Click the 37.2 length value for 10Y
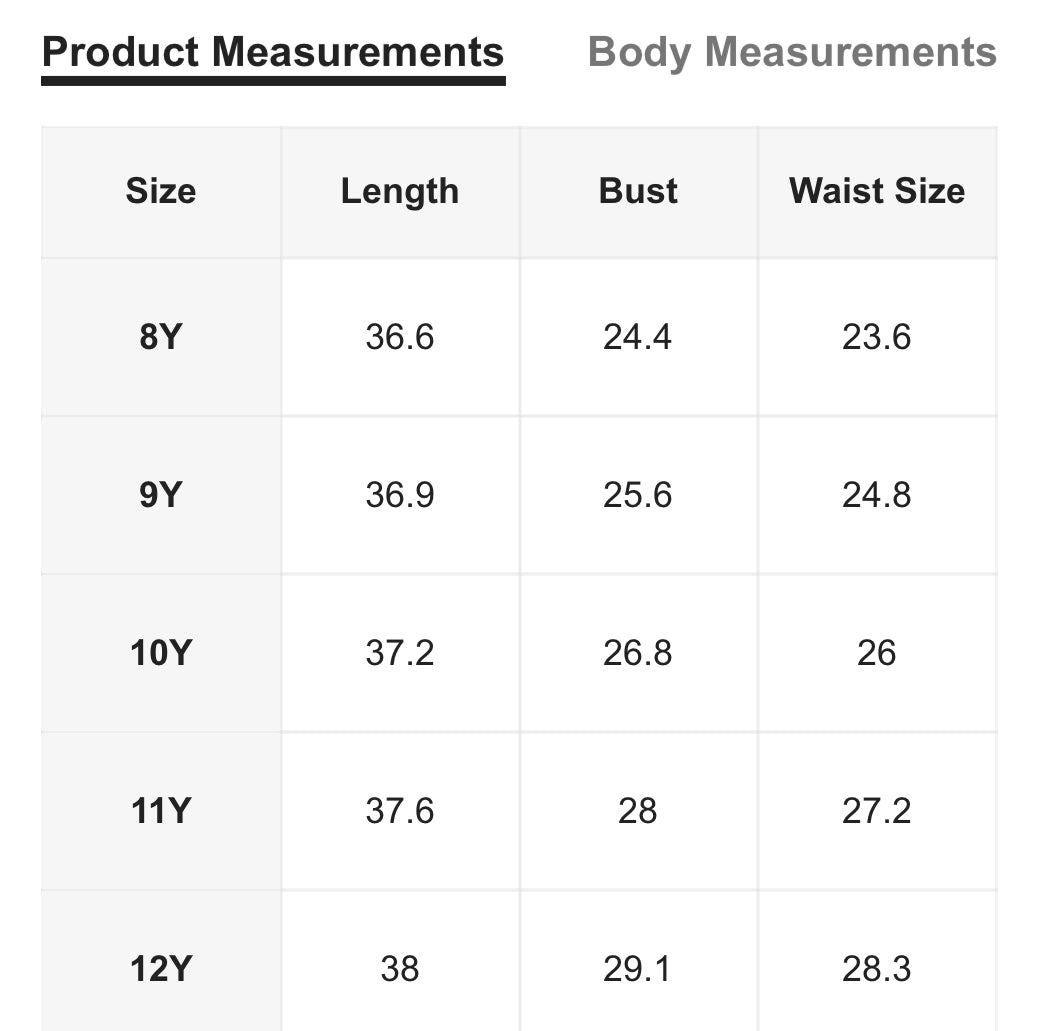Image resolution: width=1055 pixels, height=1031 pixels. click(400, 653)
